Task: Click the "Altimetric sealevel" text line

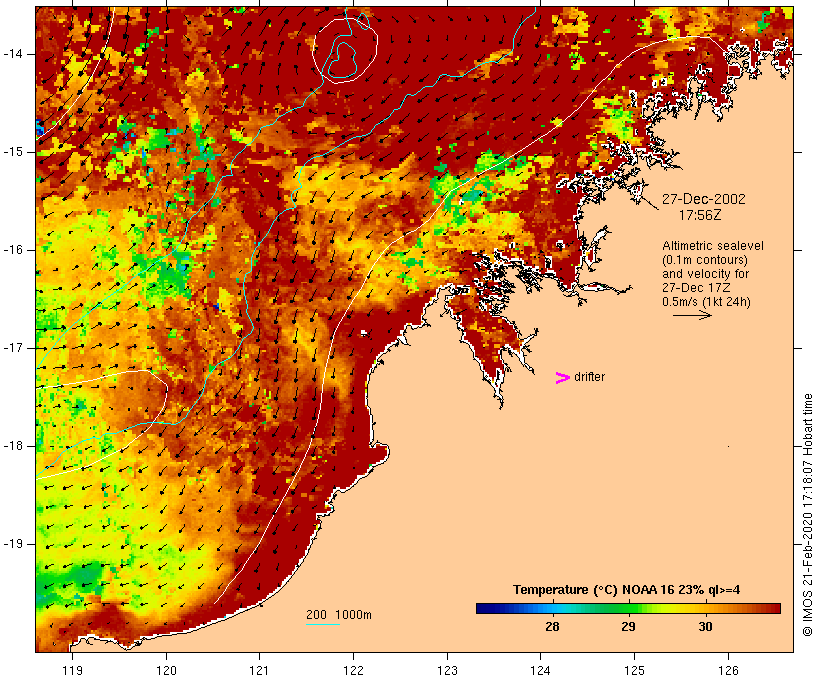Action: tap(713, 246)
